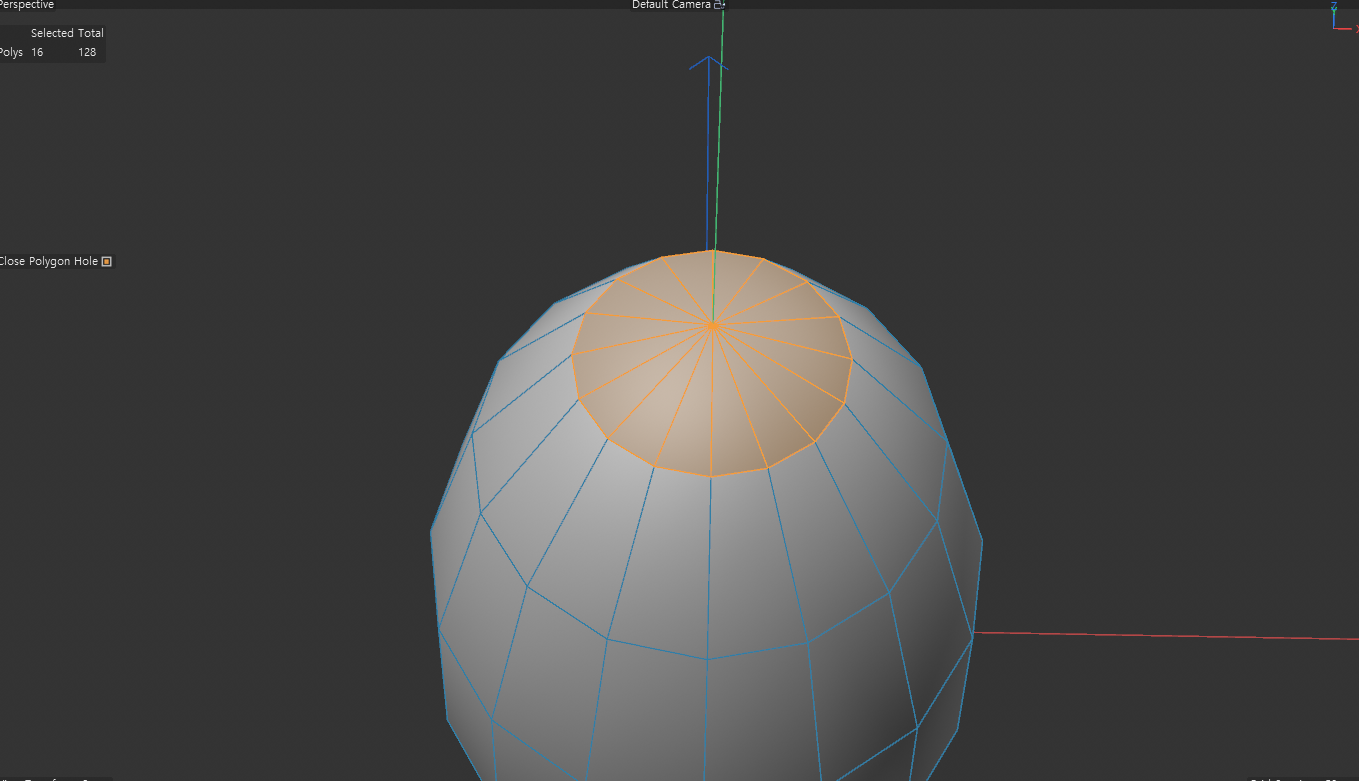
Task: Click the blue axis arrowhead above the mesh
Action: pyautogui.click(x=708, y=64)
